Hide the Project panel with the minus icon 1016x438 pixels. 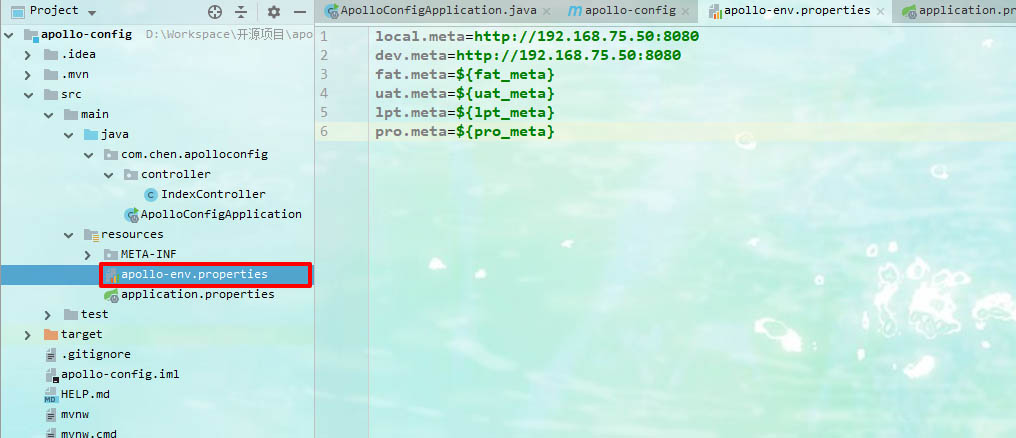[x=299, y=12]
